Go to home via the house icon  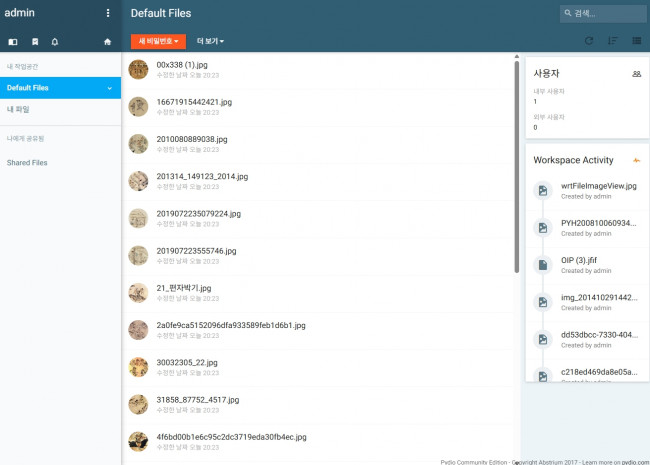point(107,42)
